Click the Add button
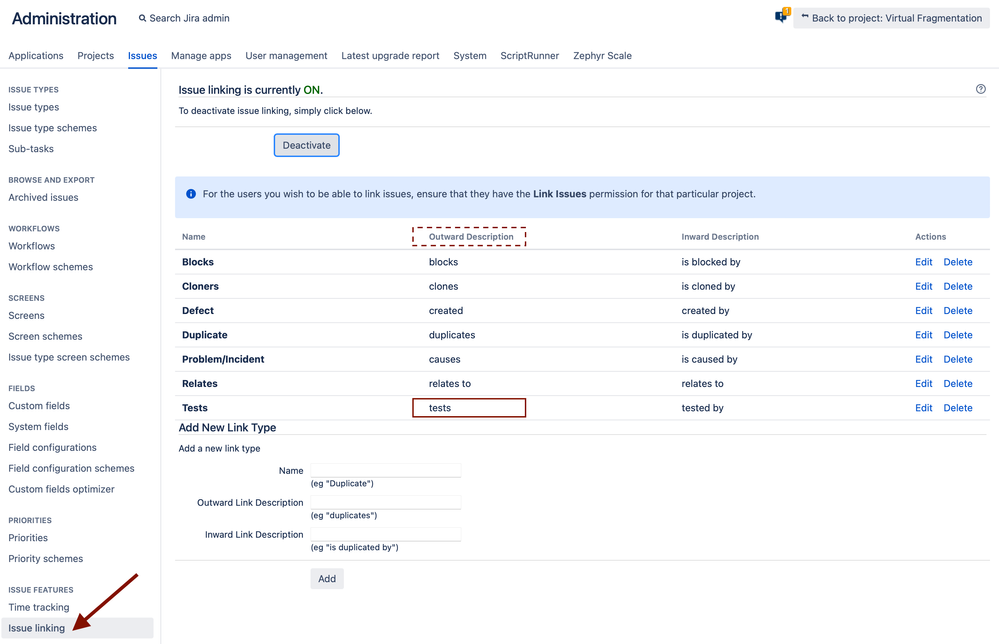This screenshot has width=999, height=644. pyautogui.click(x=327, y=578)
